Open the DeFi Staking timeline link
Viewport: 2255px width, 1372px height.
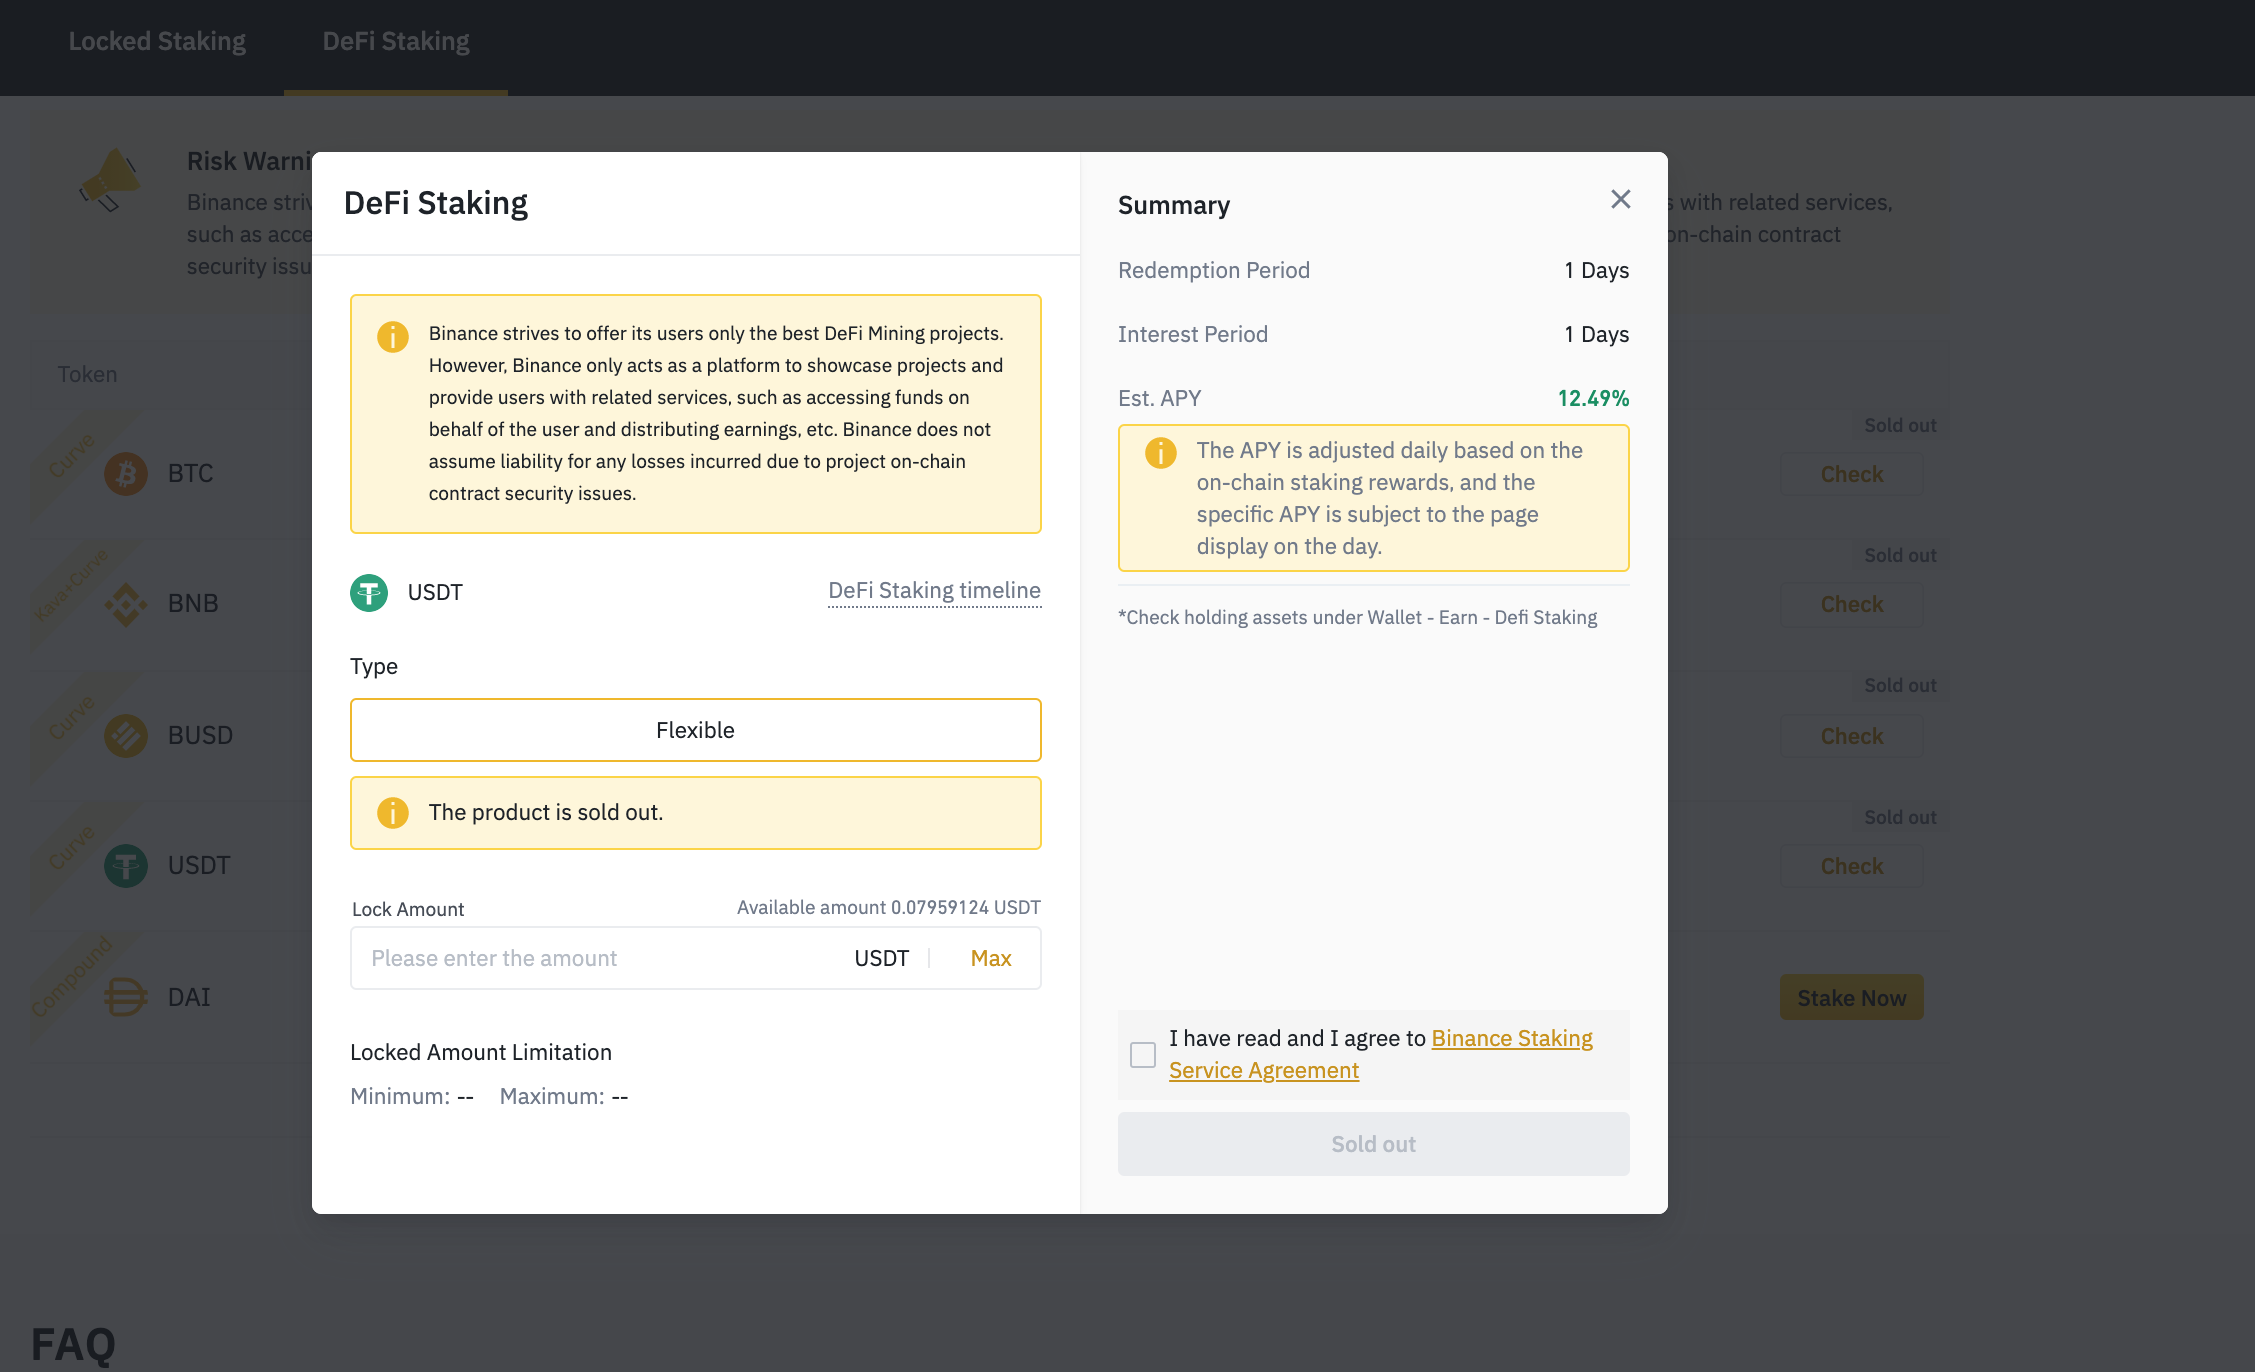[x=934, y=591]
